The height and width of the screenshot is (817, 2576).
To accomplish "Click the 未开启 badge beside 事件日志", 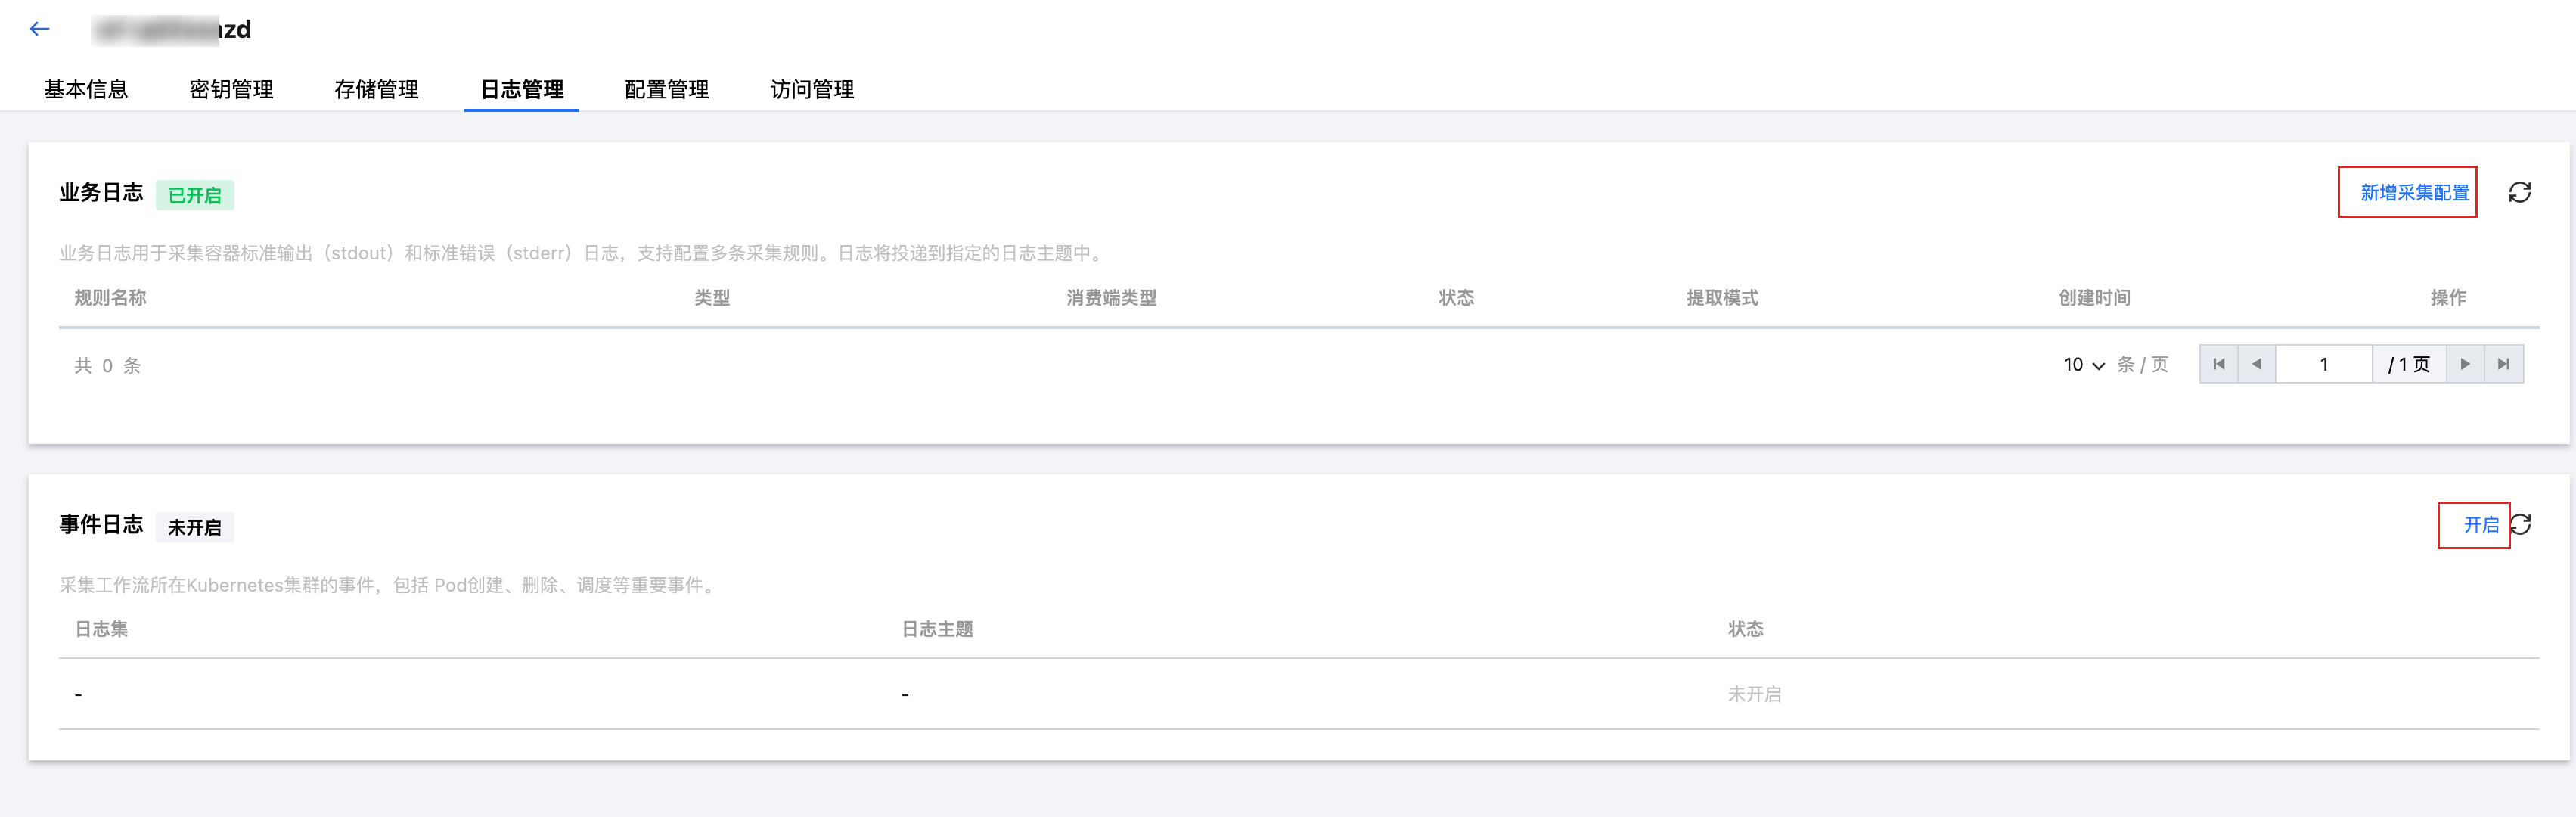I will (195, 527).
